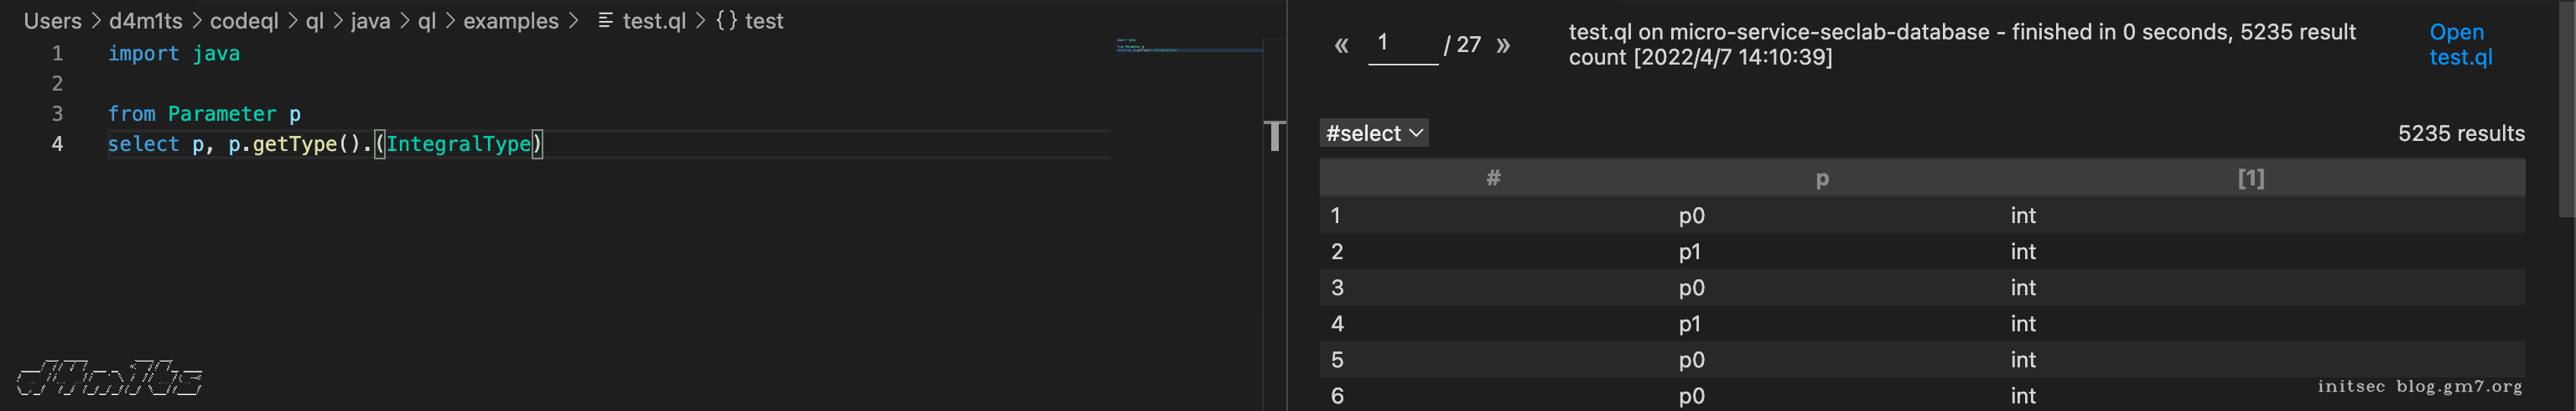Image resolution: width=2576 pixels, height=411 pixels.
Task: Jump to p0 in result row 1
Action: coord(1691,216)
